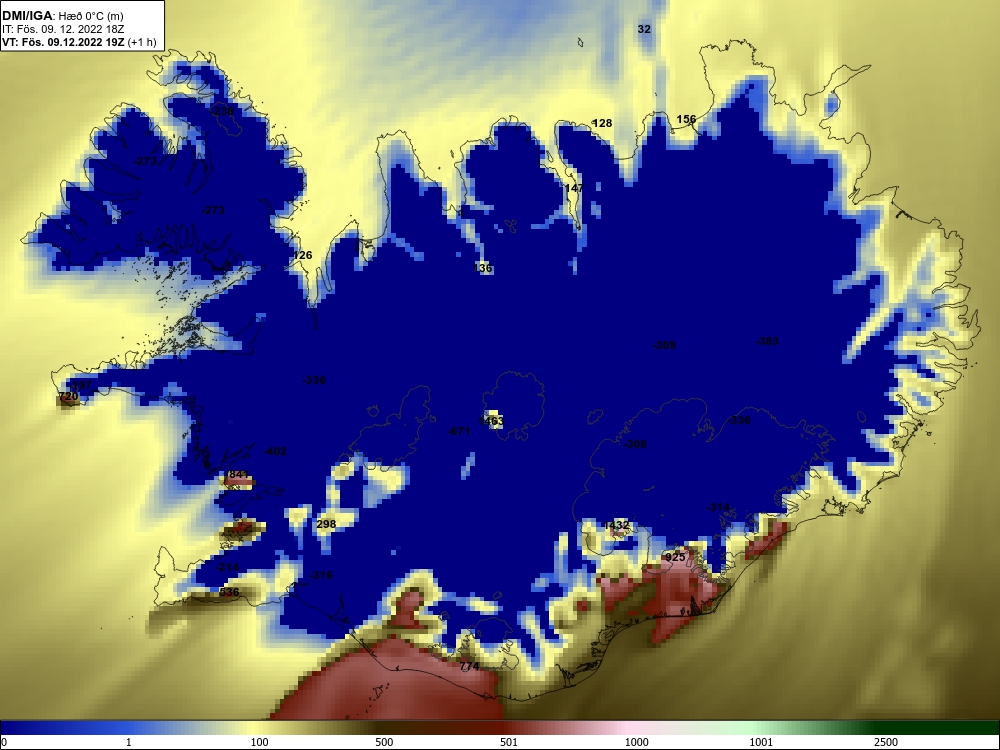Click the legend label '100'

click(x=260, y=742)
